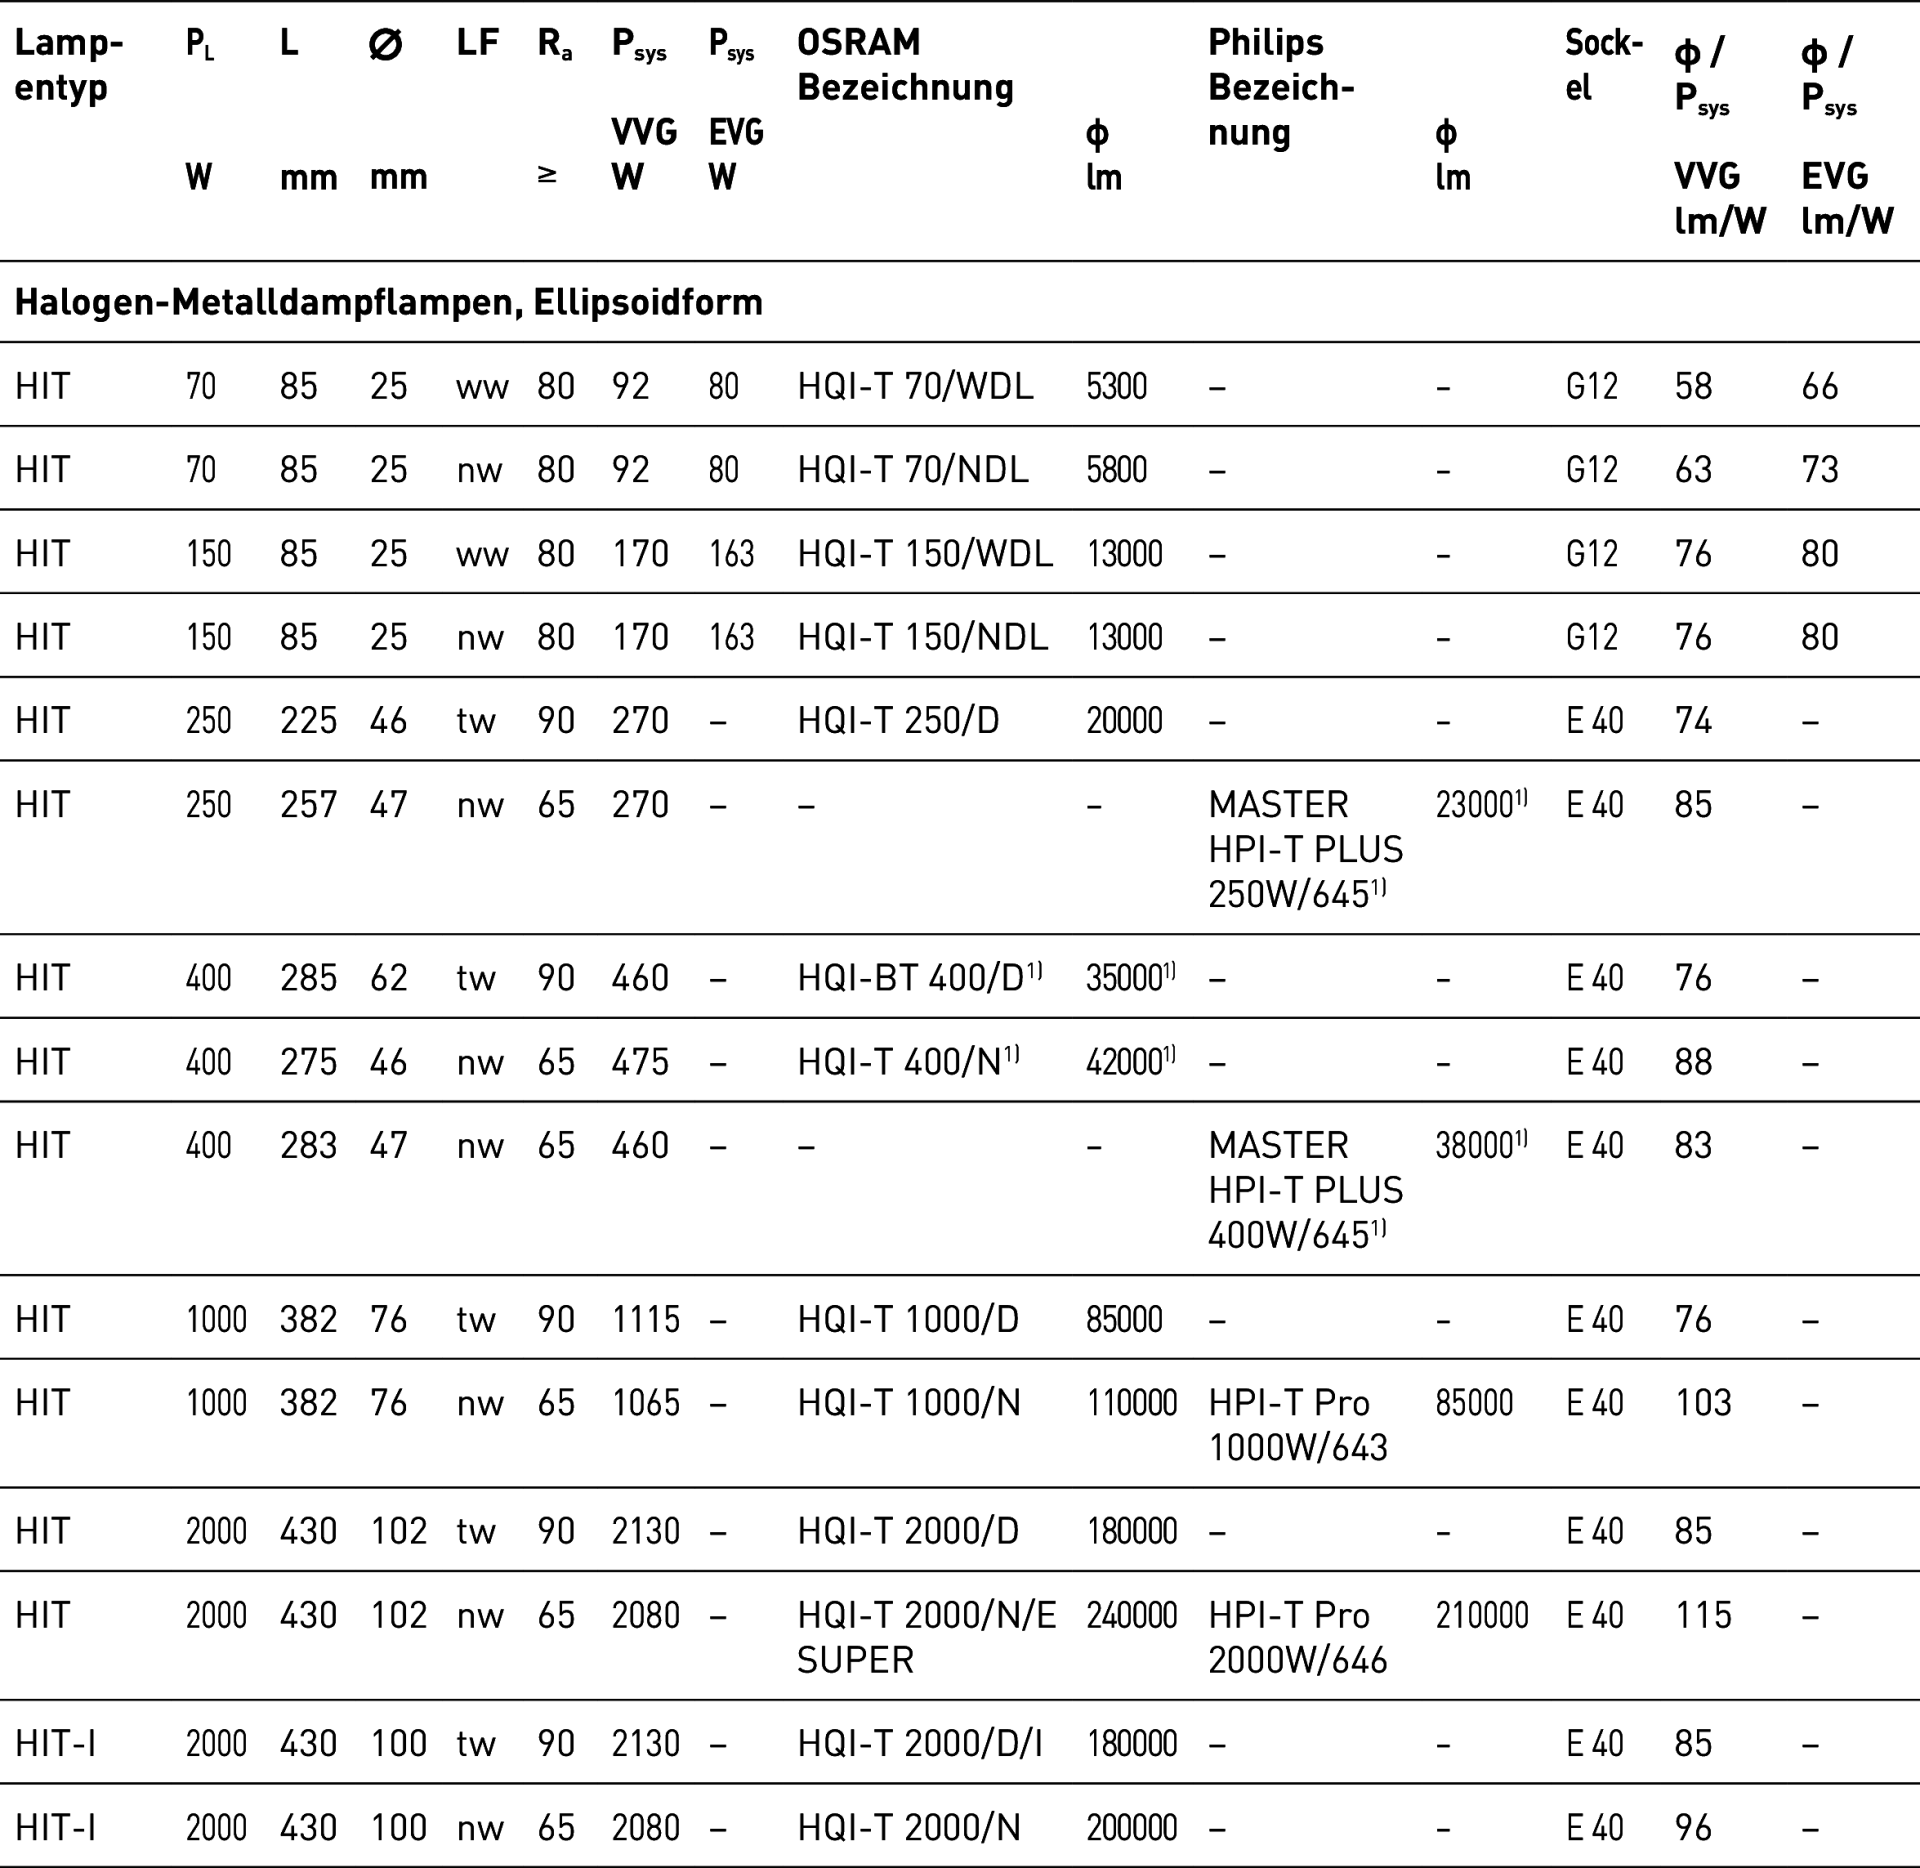Click 'MASTER HPI-T PLUS 250W/645' Philips entry

(1306, 849)
